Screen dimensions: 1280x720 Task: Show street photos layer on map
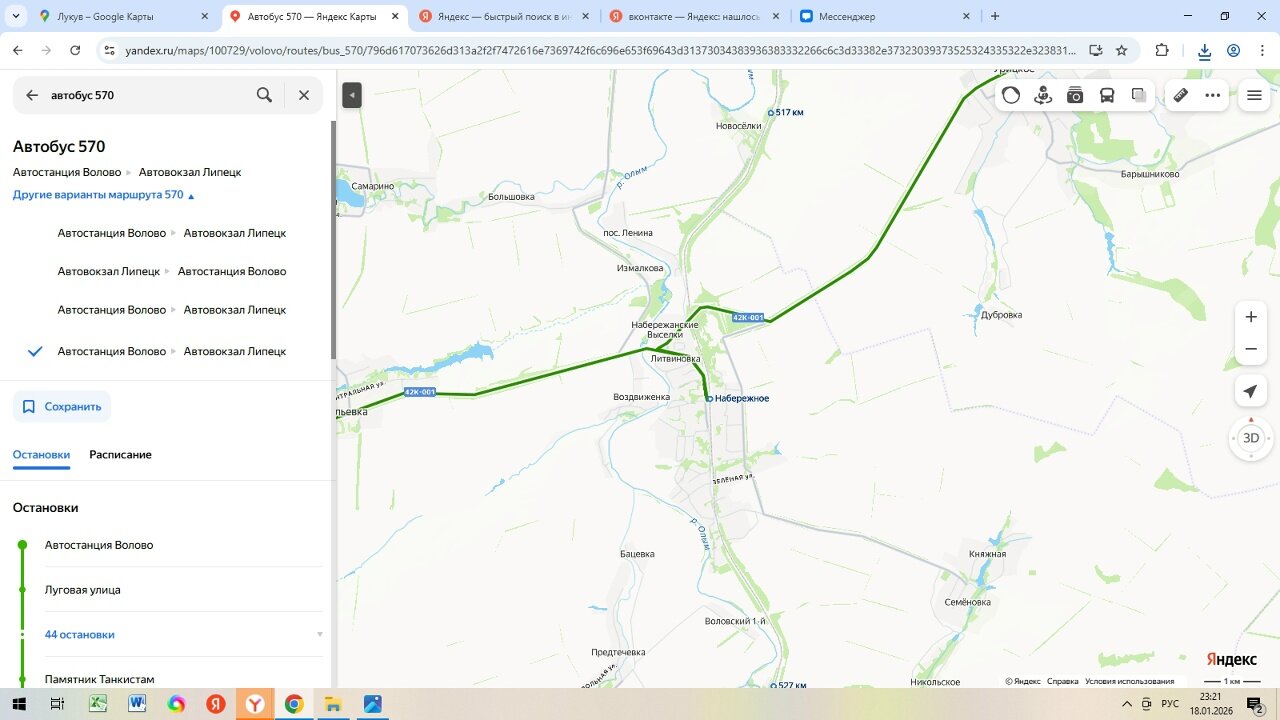pos(1075,96)
